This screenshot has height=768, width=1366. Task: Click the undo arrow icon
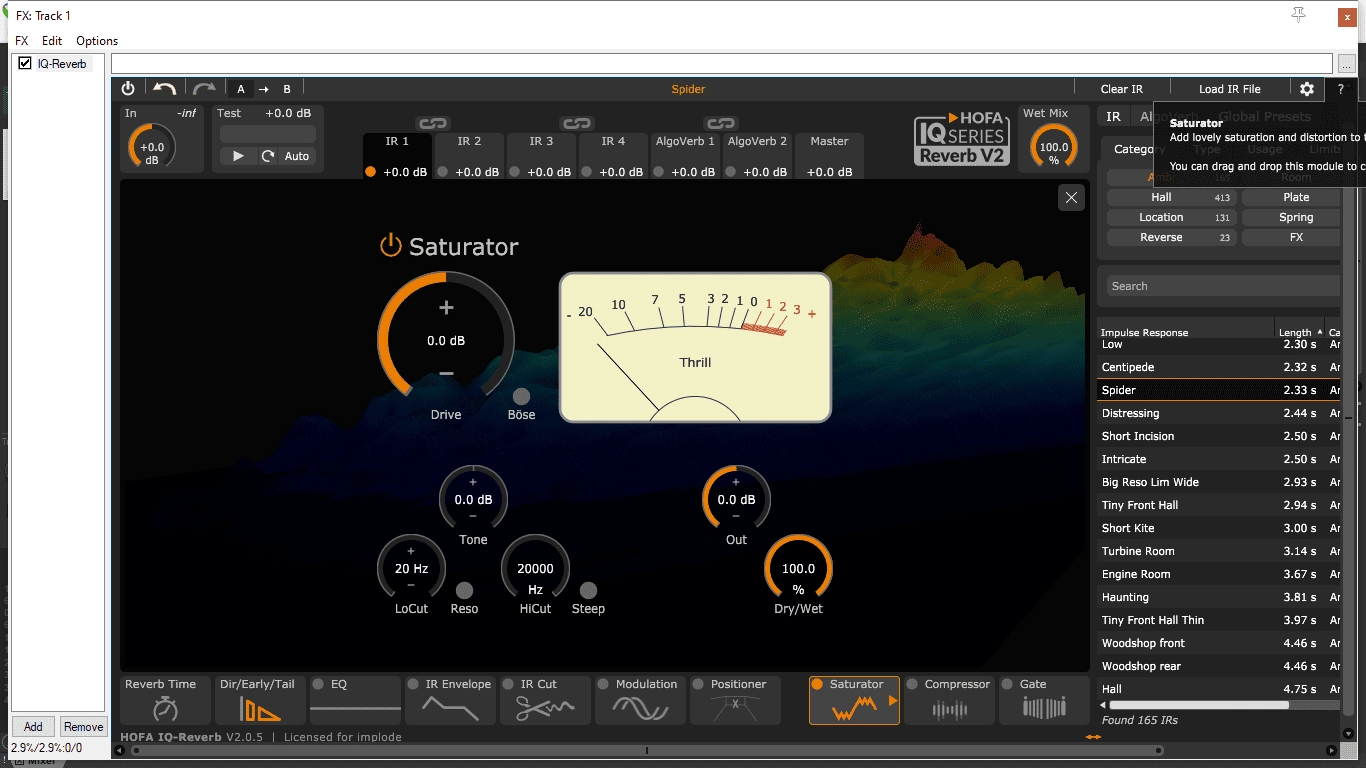165,89
